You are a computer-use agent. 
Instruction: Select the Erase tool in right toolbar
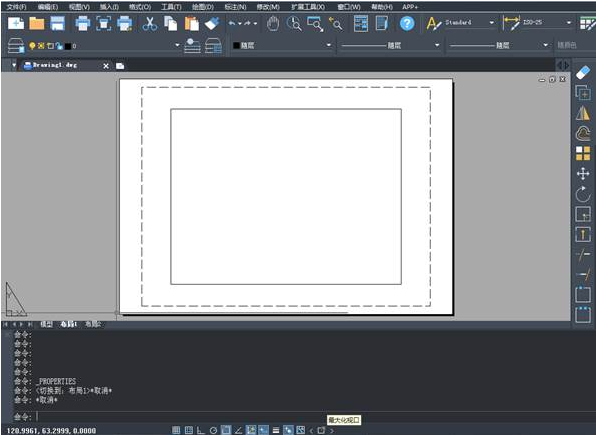tap(583, 72)
